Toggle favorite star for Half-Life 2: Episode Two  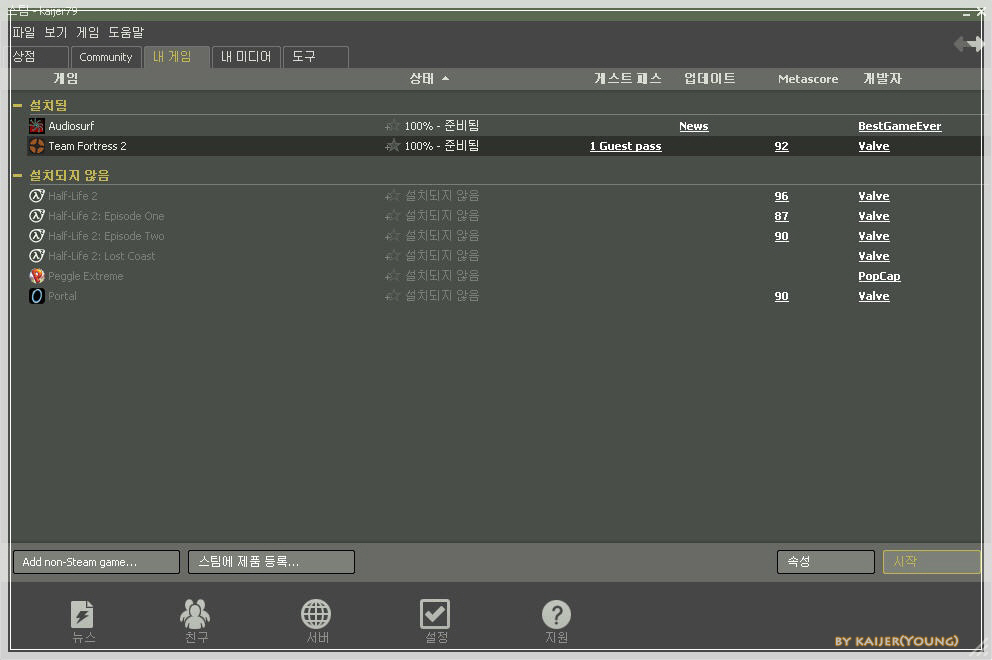click(392, 236)
